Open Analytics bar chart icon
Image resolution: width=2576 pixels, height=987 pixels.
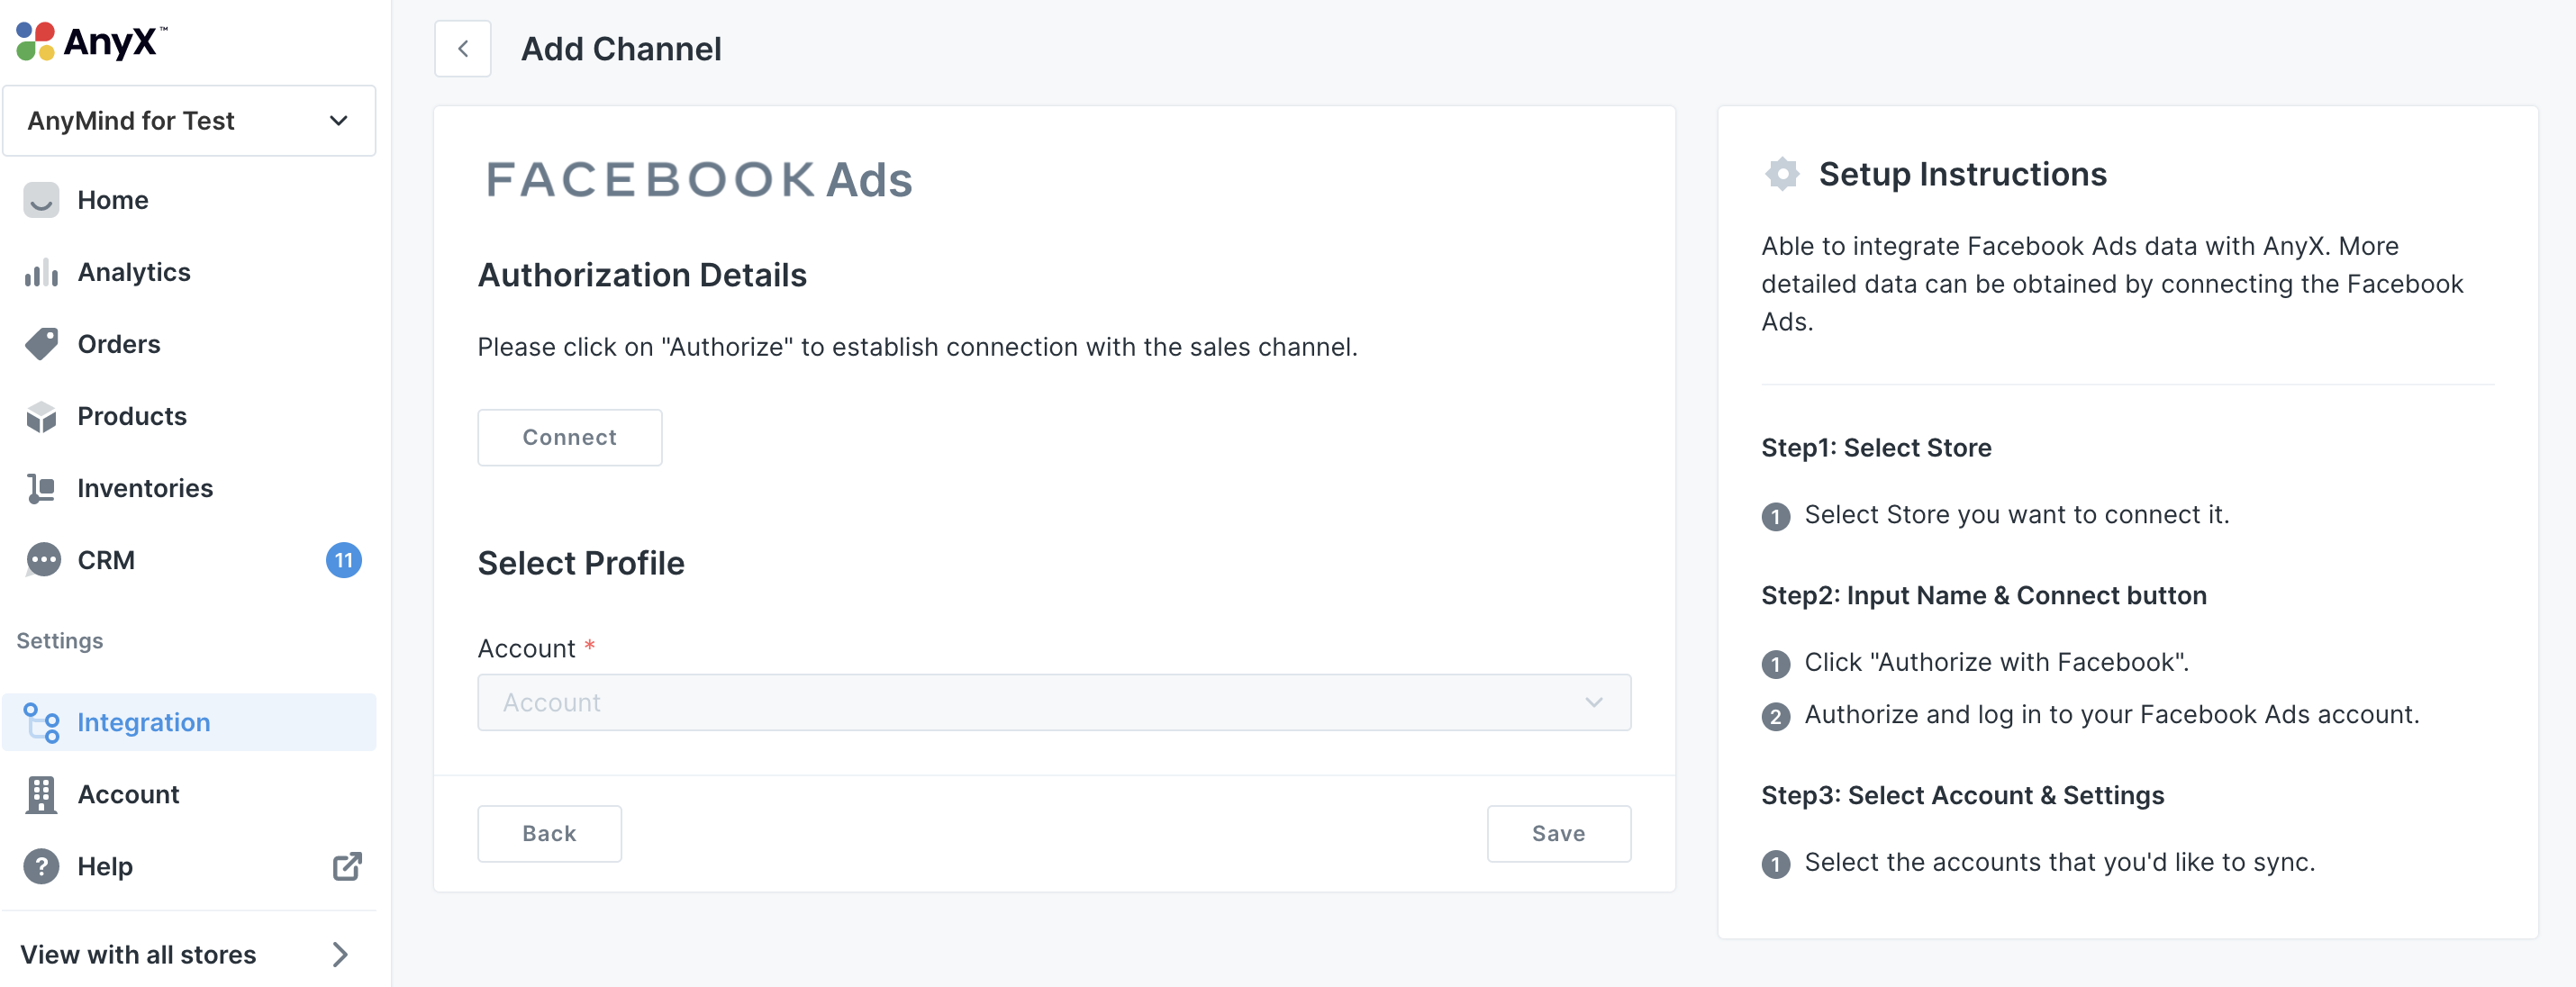[41, 272]
